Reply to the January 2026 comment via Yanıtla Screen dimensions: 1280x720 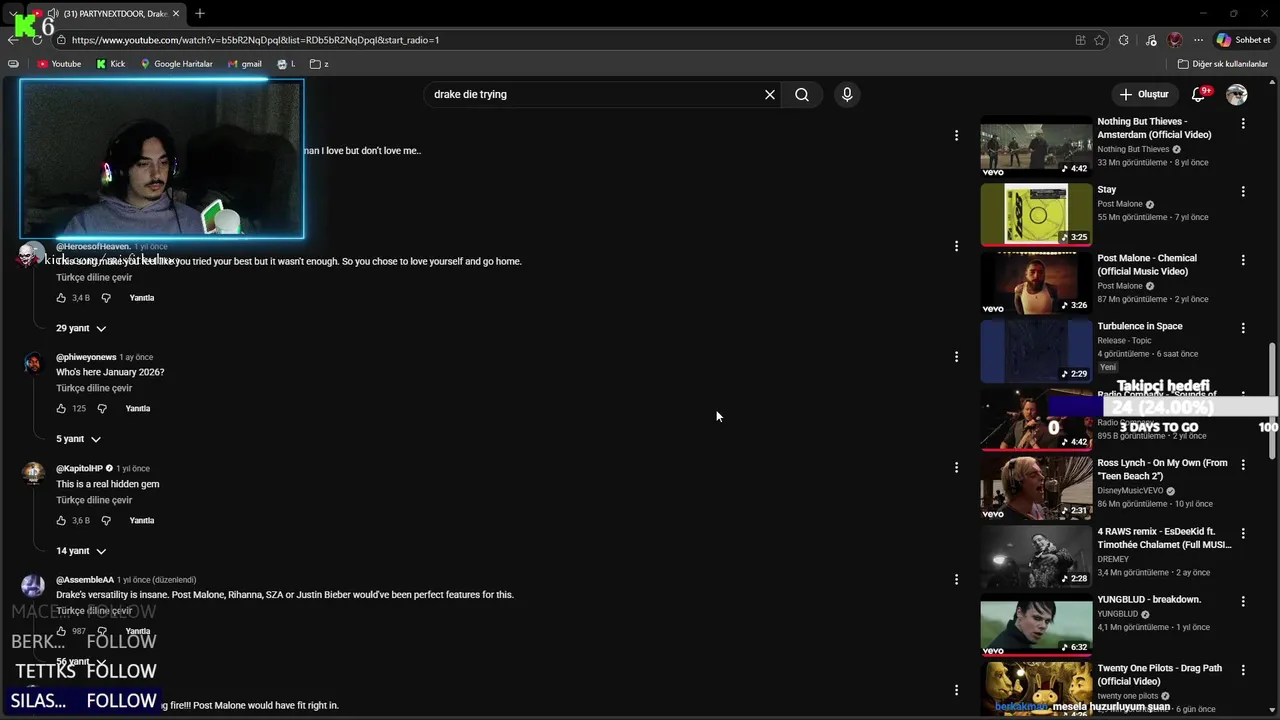pos(138,409)
